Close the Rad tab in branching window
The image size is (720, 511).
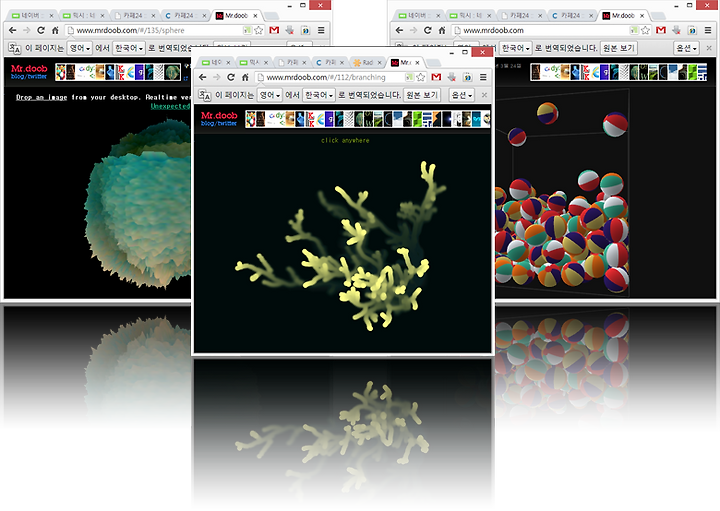379,62
